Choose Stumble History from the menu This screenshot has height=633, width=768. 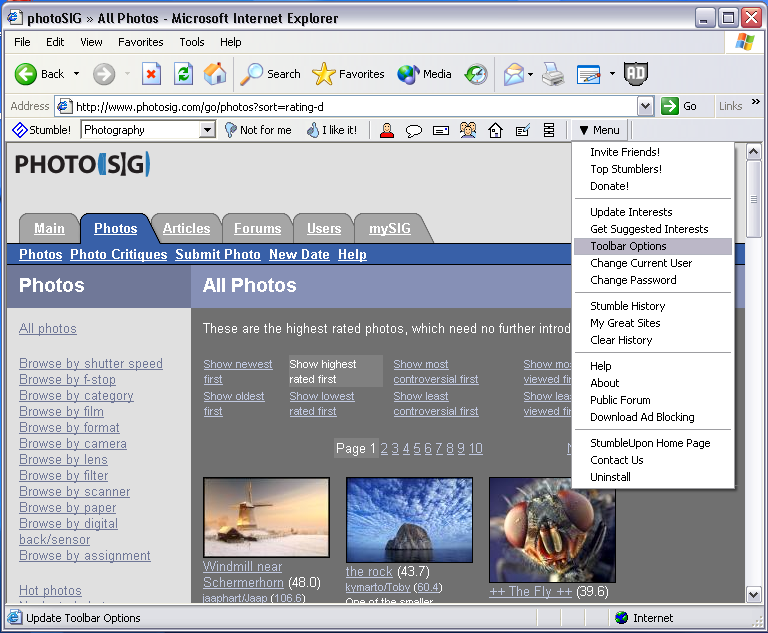[652, 306]
